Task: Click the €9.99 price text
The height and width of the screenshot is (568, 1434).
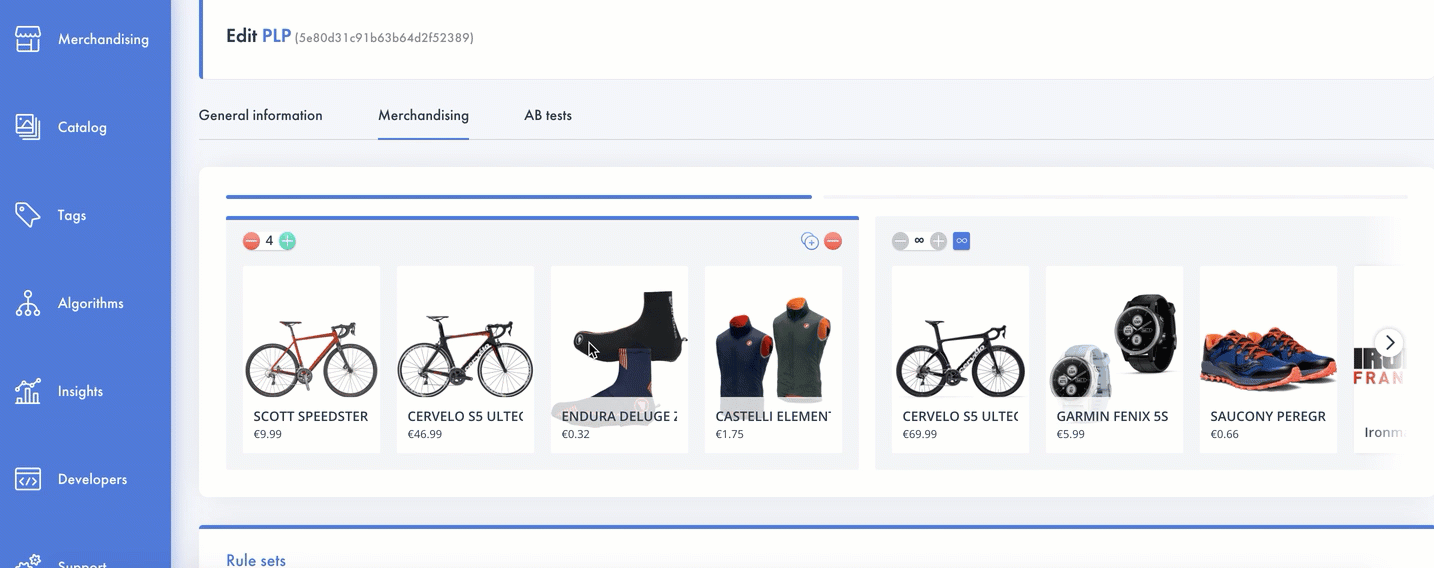Action: pyautogui.click(x=268, y=434)
